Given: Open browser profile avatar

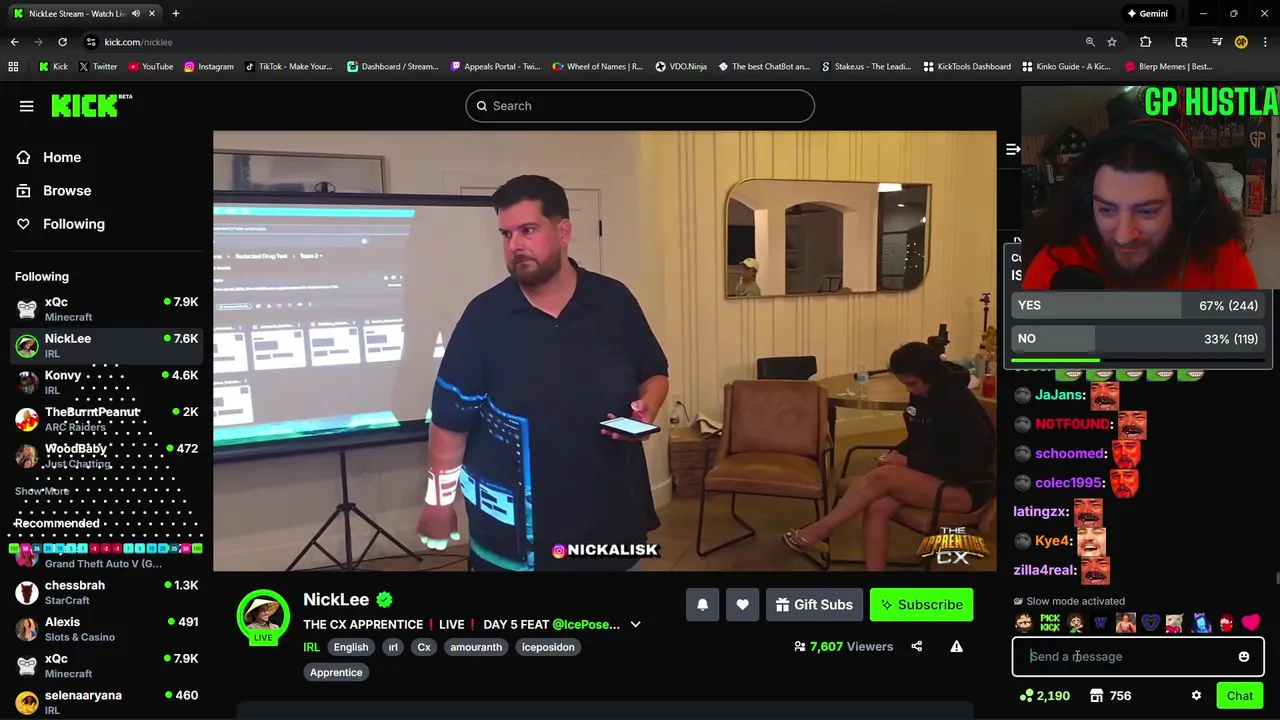Looking at the screenshot, I should click(x=1241, y=42).
